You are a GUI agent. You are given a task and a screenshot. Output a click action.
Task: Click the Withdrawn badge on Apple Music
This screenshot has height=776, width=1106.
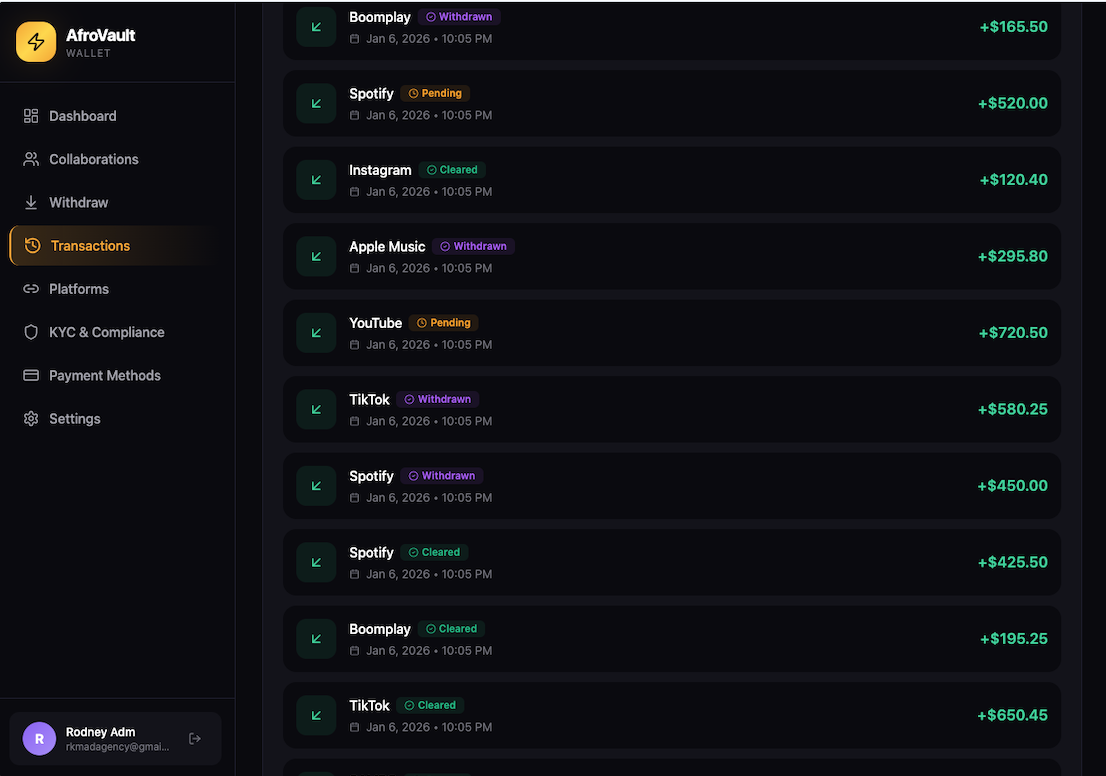tap(474, 246)
